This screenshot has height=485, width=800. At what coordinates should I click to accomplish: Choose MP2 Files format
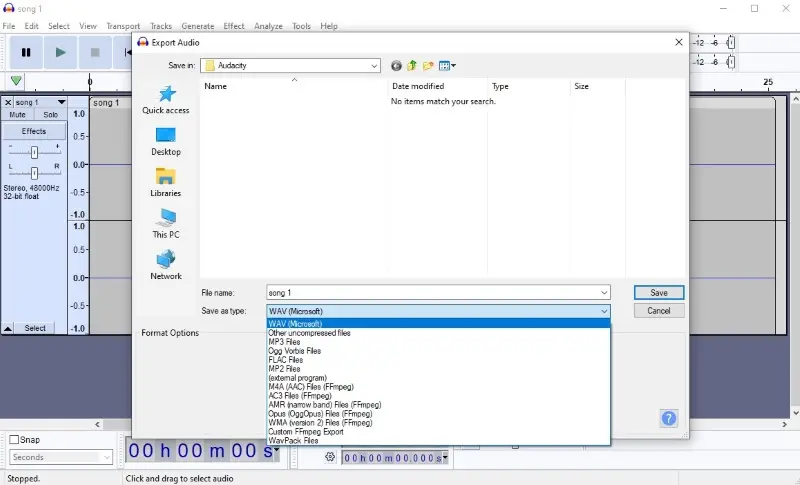(x=438, y=369)
